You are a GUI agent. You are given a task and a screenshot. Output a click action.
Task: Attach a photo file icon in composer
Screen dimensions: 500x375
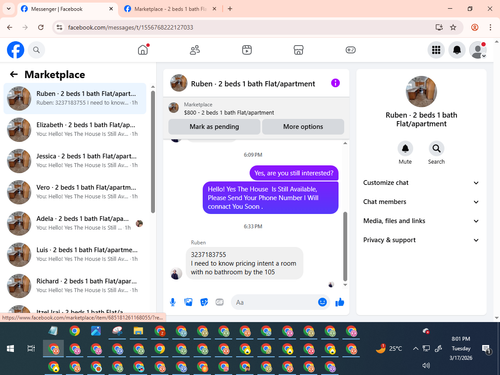188,302
